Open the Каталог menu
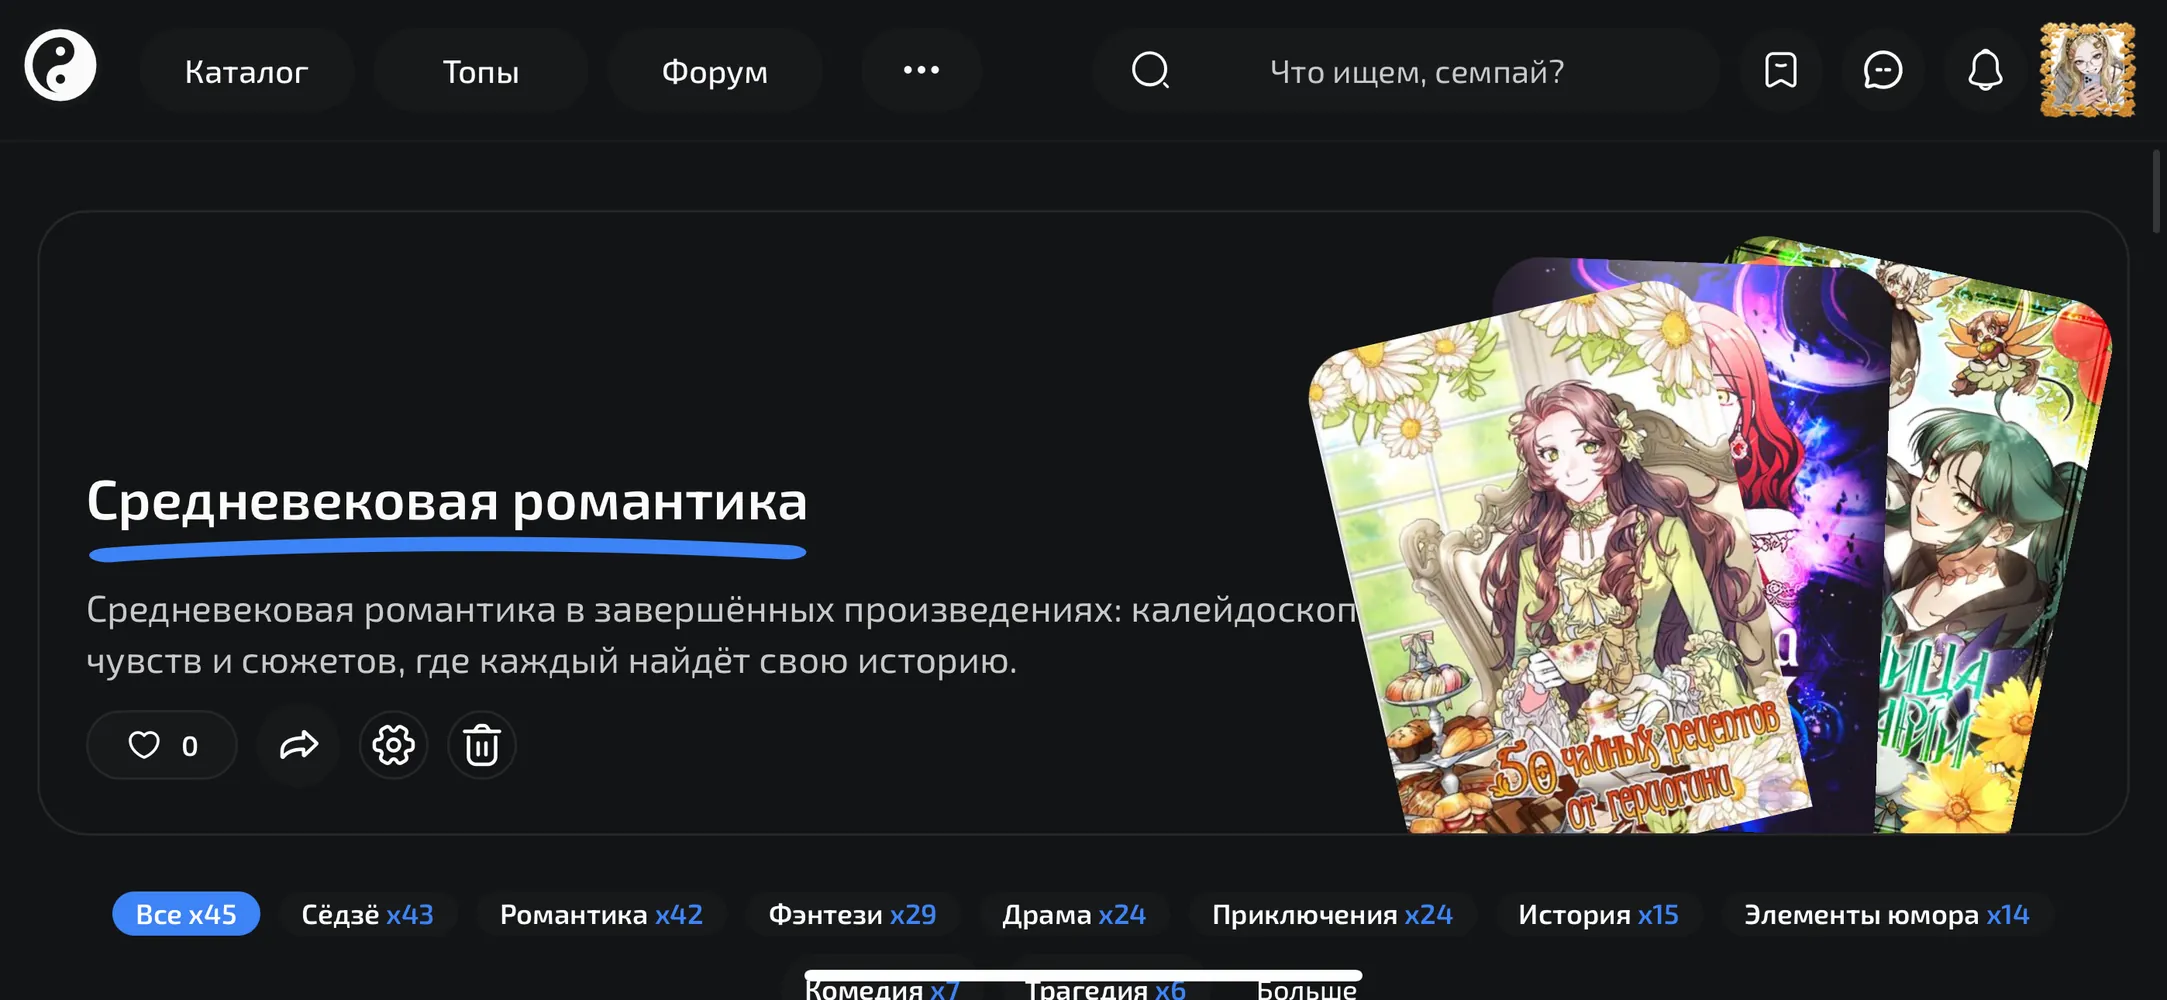2167x1000 pixels. tap(246, 71)
